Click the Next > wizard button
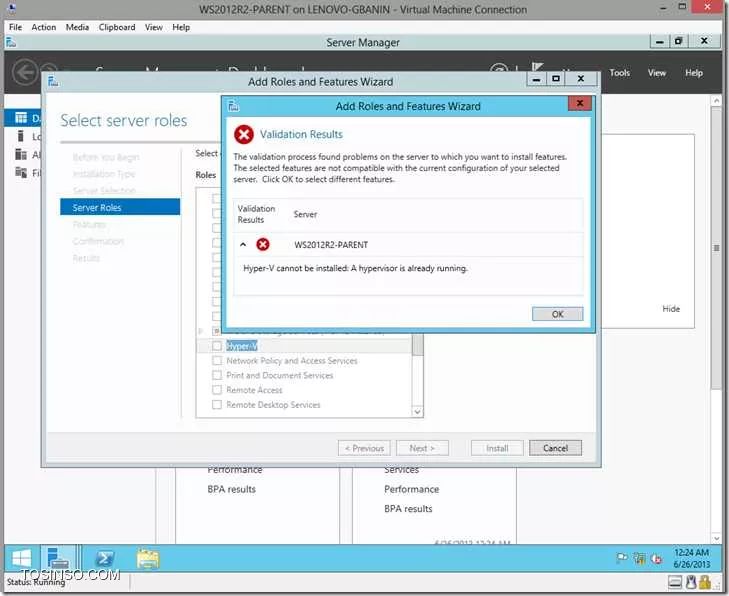The width and height of the screenshot is (729, 596). tap(422, 448)
